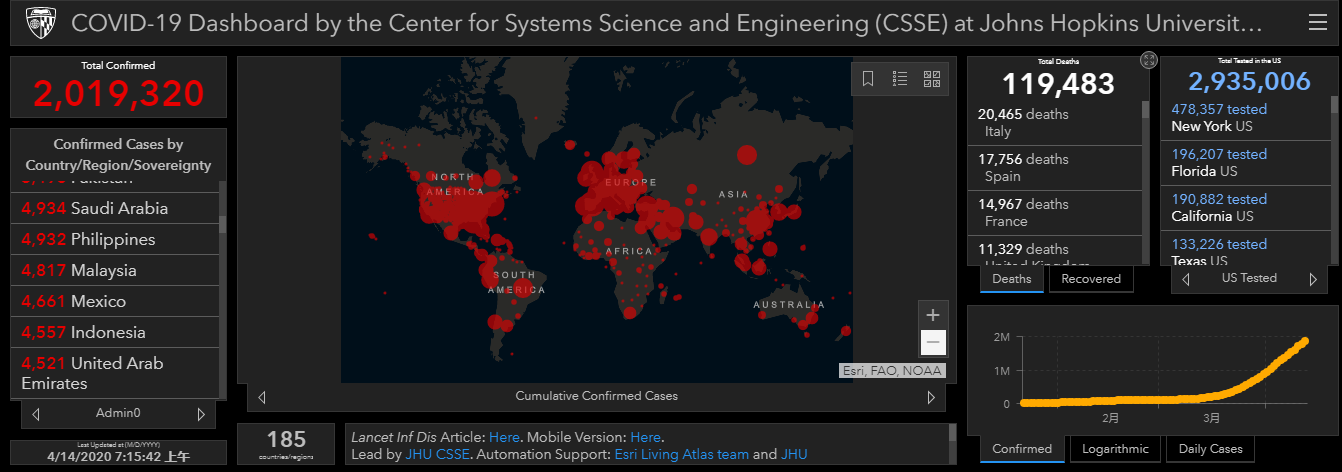Viewport: 1342px width, 472px height.
Task: Open the hamburger menu in the header
Action: [x=1317, y=23]
